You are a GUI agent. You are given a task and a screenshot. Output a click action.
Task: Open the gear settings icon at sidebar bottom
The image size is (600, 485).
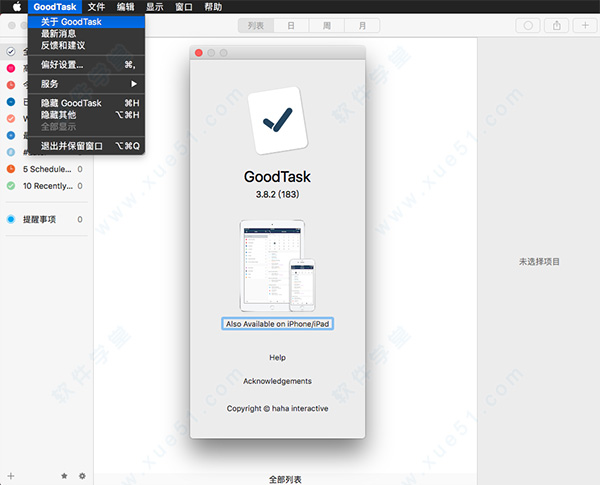(x=82, y=476)
